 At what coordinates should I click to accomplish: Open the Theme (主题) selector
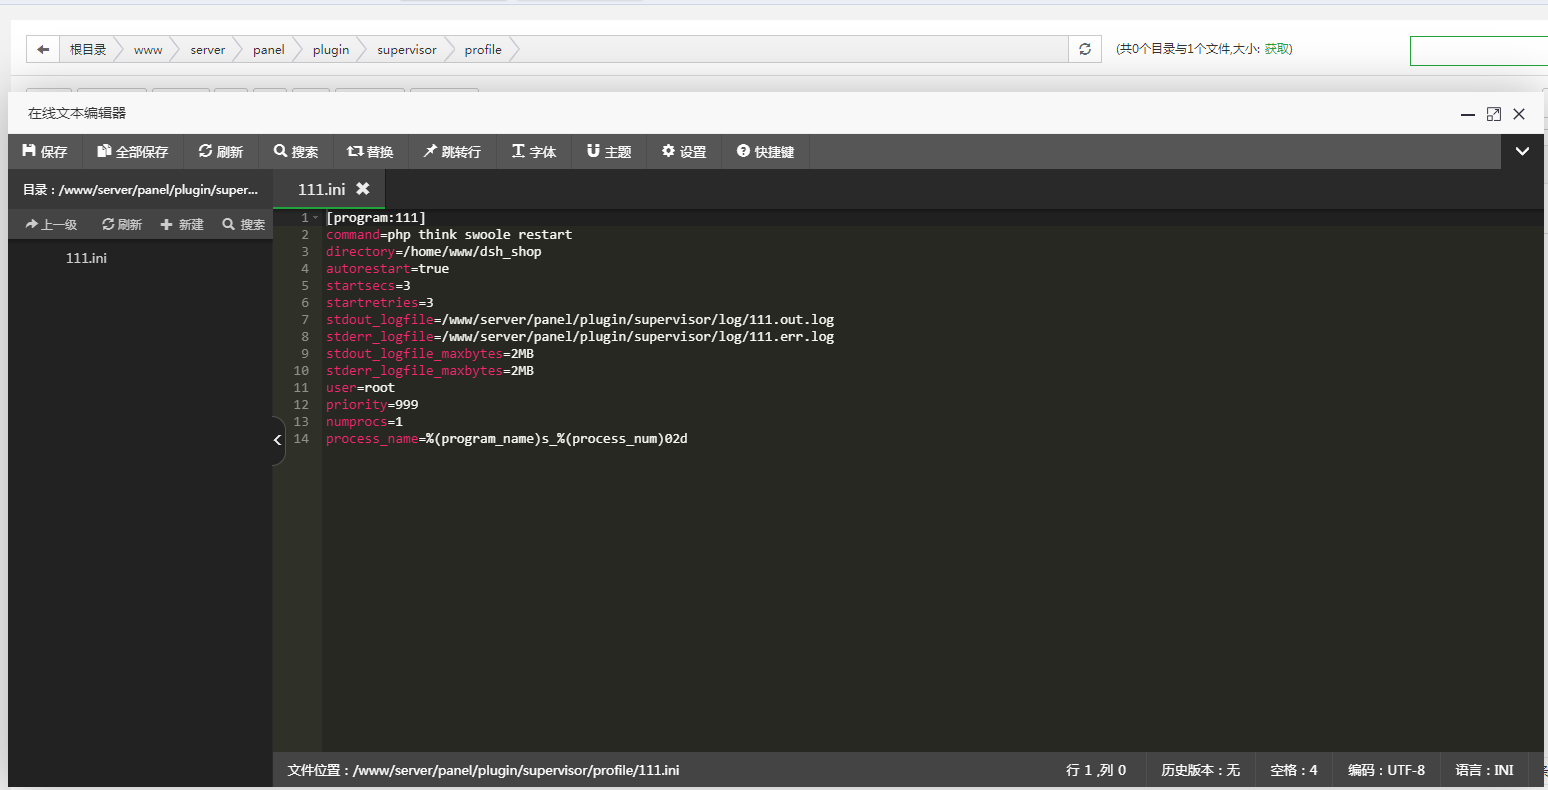[x=609, y=152]
